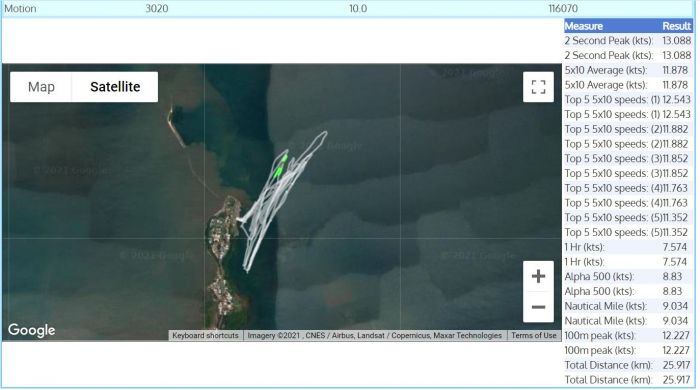Toggle fullscreen map view
The image size is (700, 390).
pyautogui.click(x=538, y=87)
